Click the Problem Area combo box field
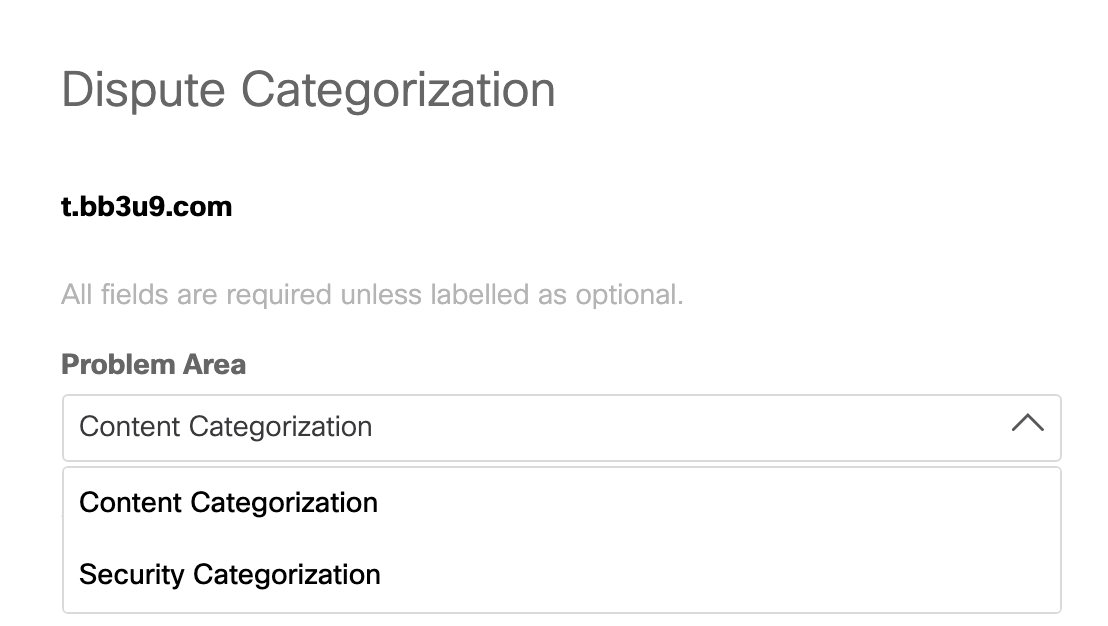Image resolution: width=1108 pixels, height=626 pixels. (560, 427)
